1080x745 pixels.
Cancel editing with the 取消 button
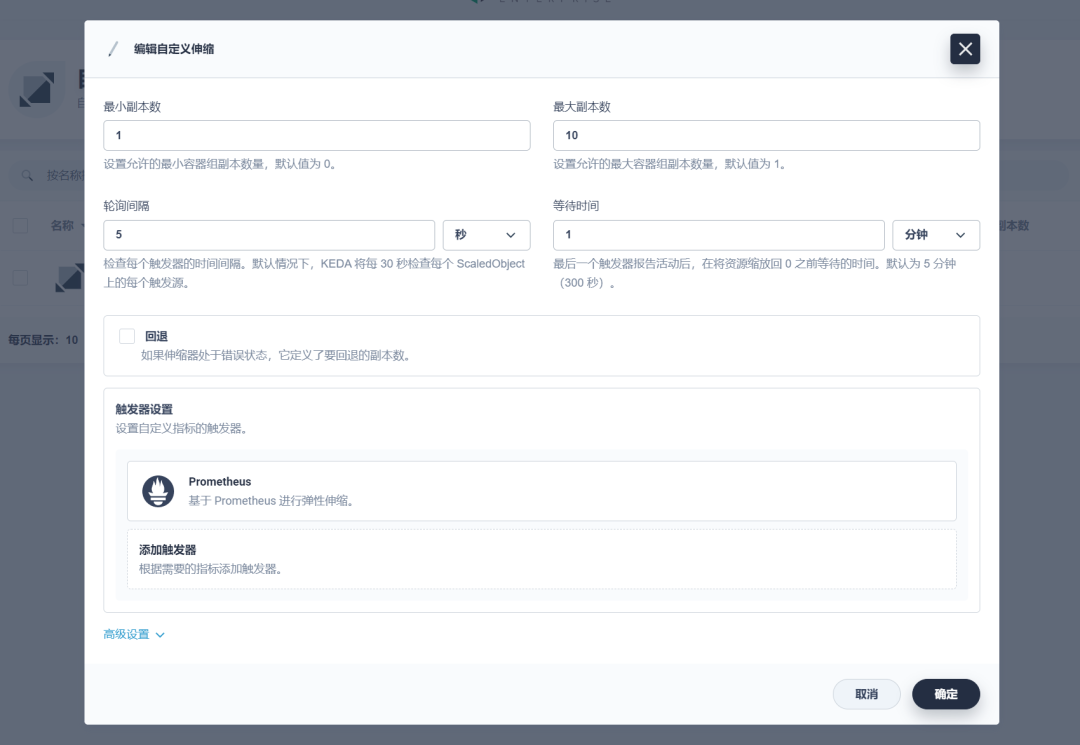point(866,693)
